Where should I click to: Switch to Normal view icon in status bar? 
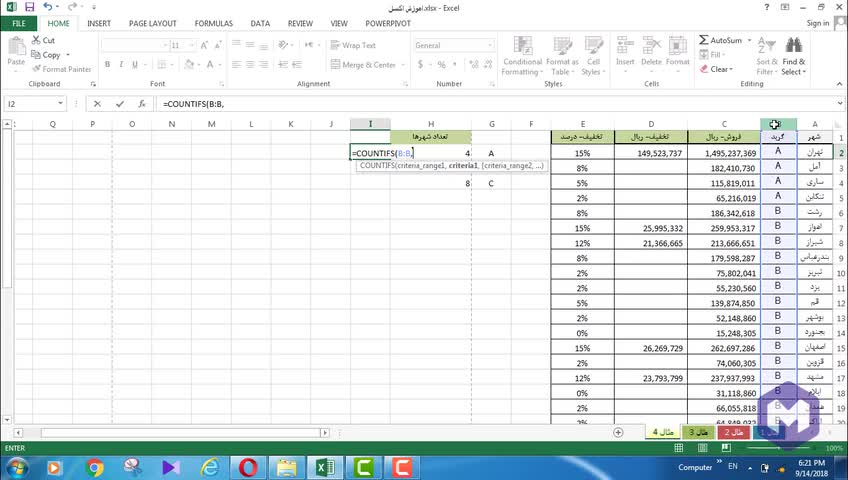point(678,448)
